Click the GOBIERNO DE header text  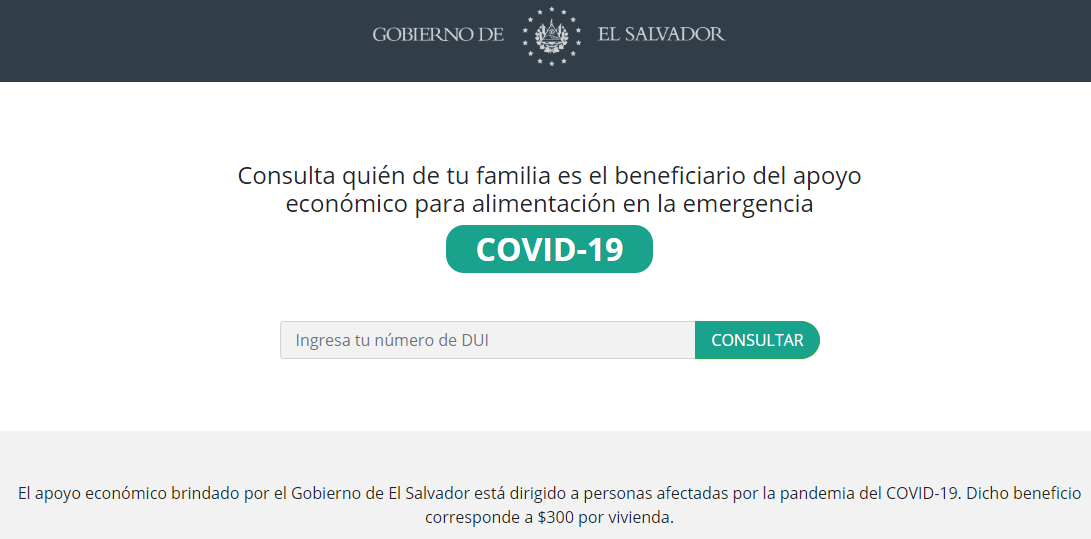438,34
